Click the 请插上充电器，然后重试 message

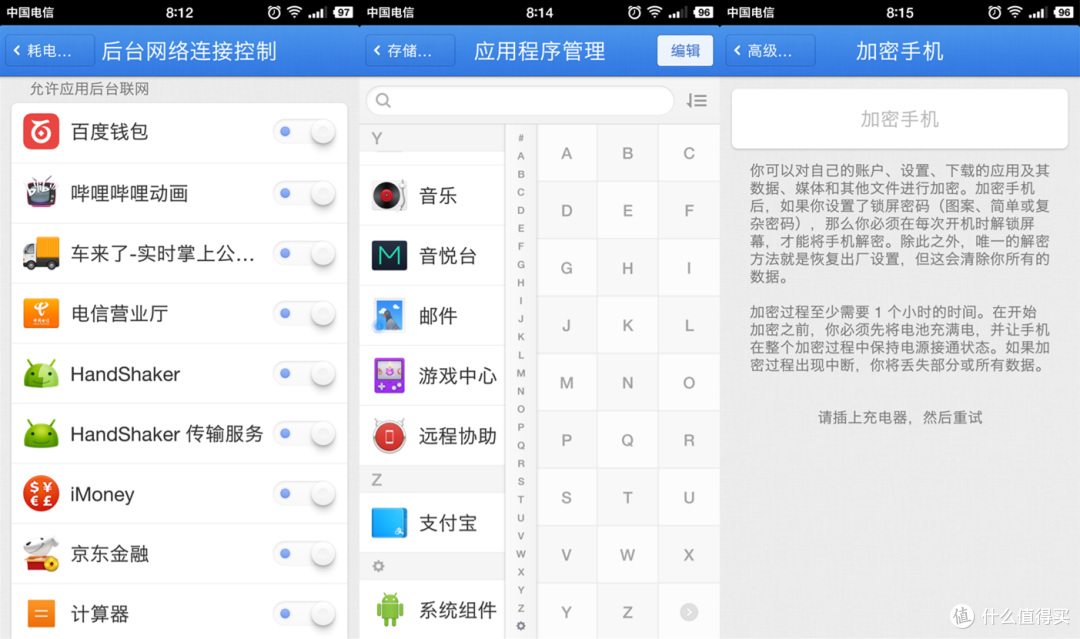point(900,417)
